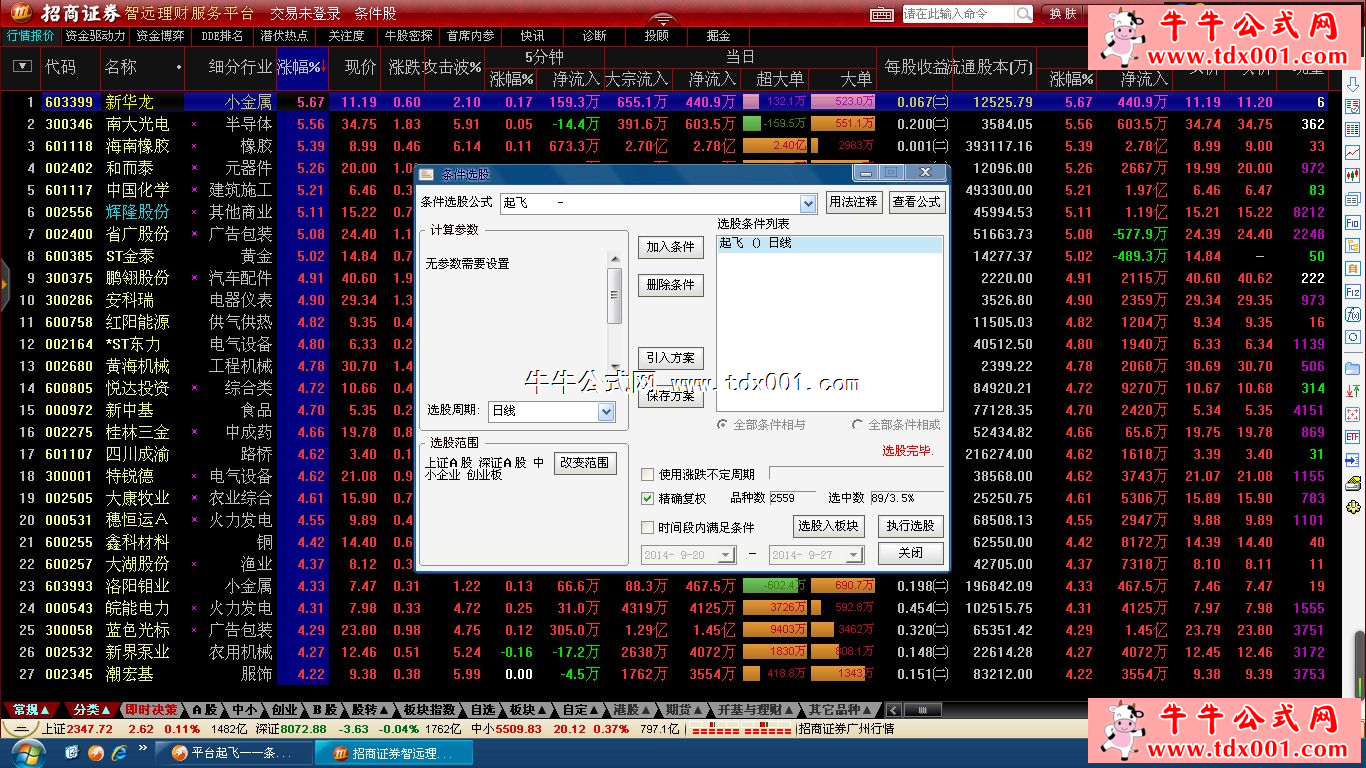Click the on-screen keyboard icon in the title bar
The height and width of the screenshot is (768, 1366).
[881, 14]
